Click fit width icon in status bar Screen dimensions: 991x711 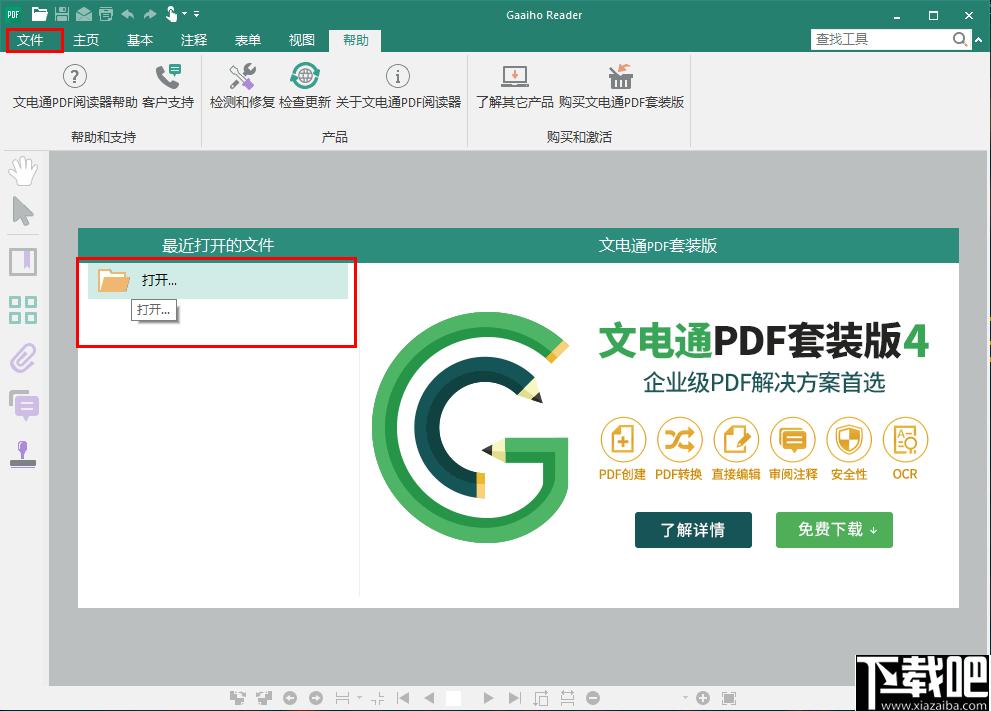(568, 698)
